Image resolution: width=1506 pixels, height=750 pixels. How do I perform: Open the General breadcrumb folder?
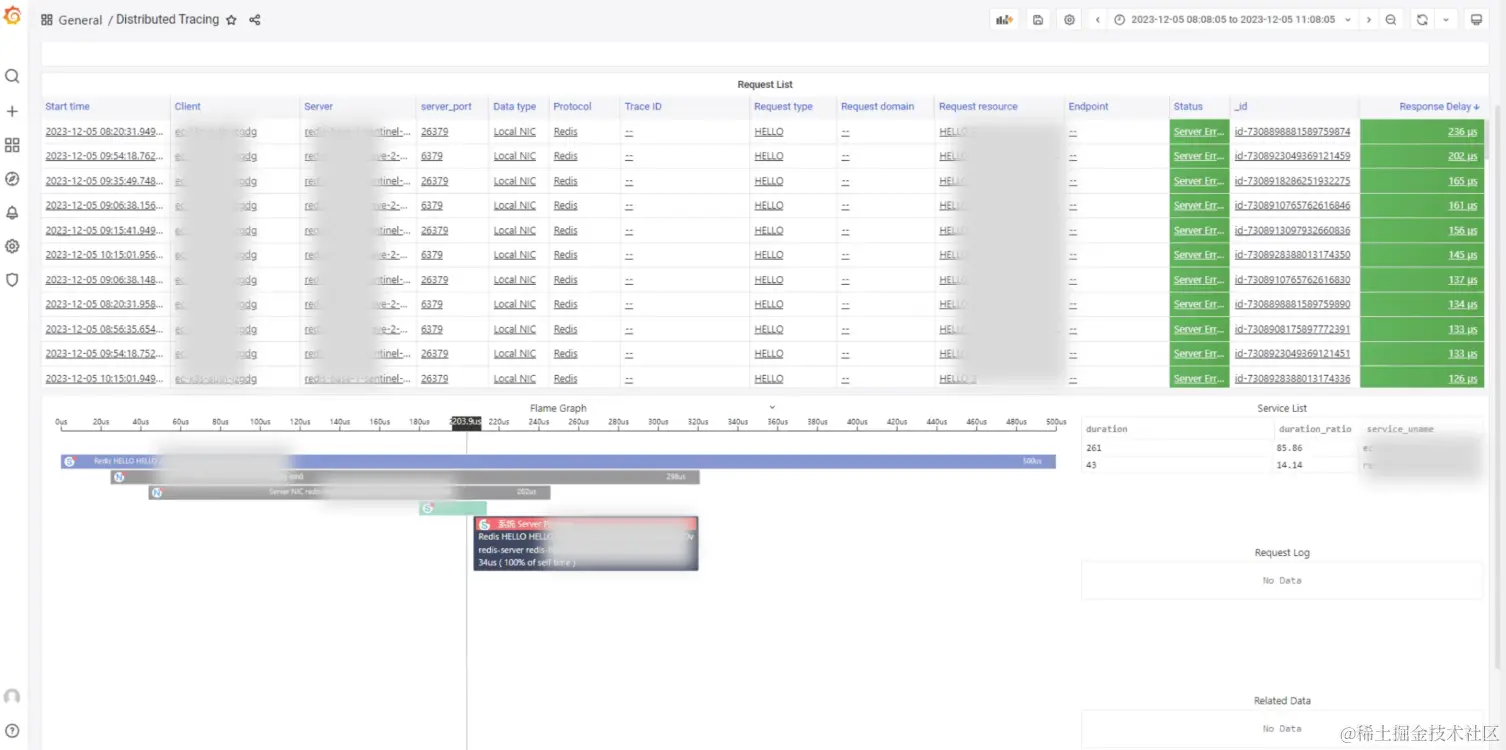click(80, 19)
